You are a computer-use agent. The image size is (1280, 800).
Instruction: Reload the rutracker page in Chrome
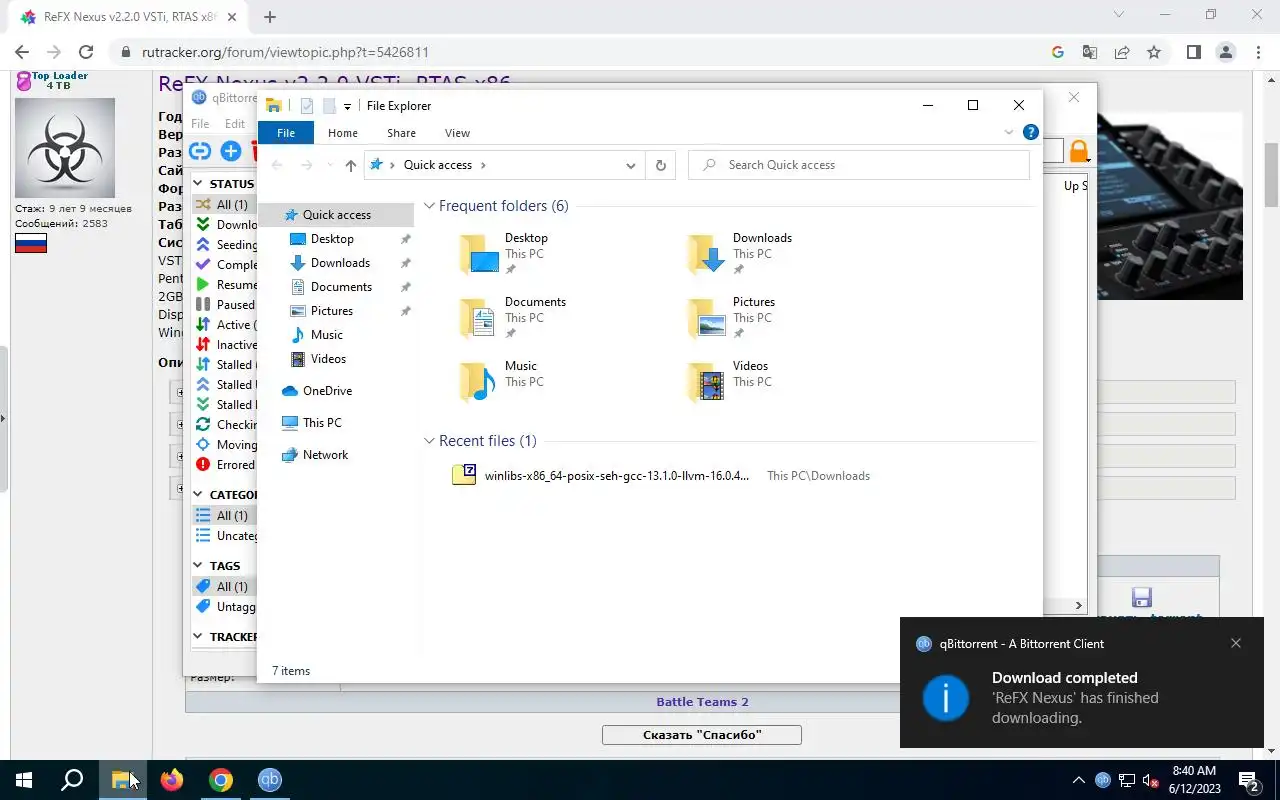point(86,52)
